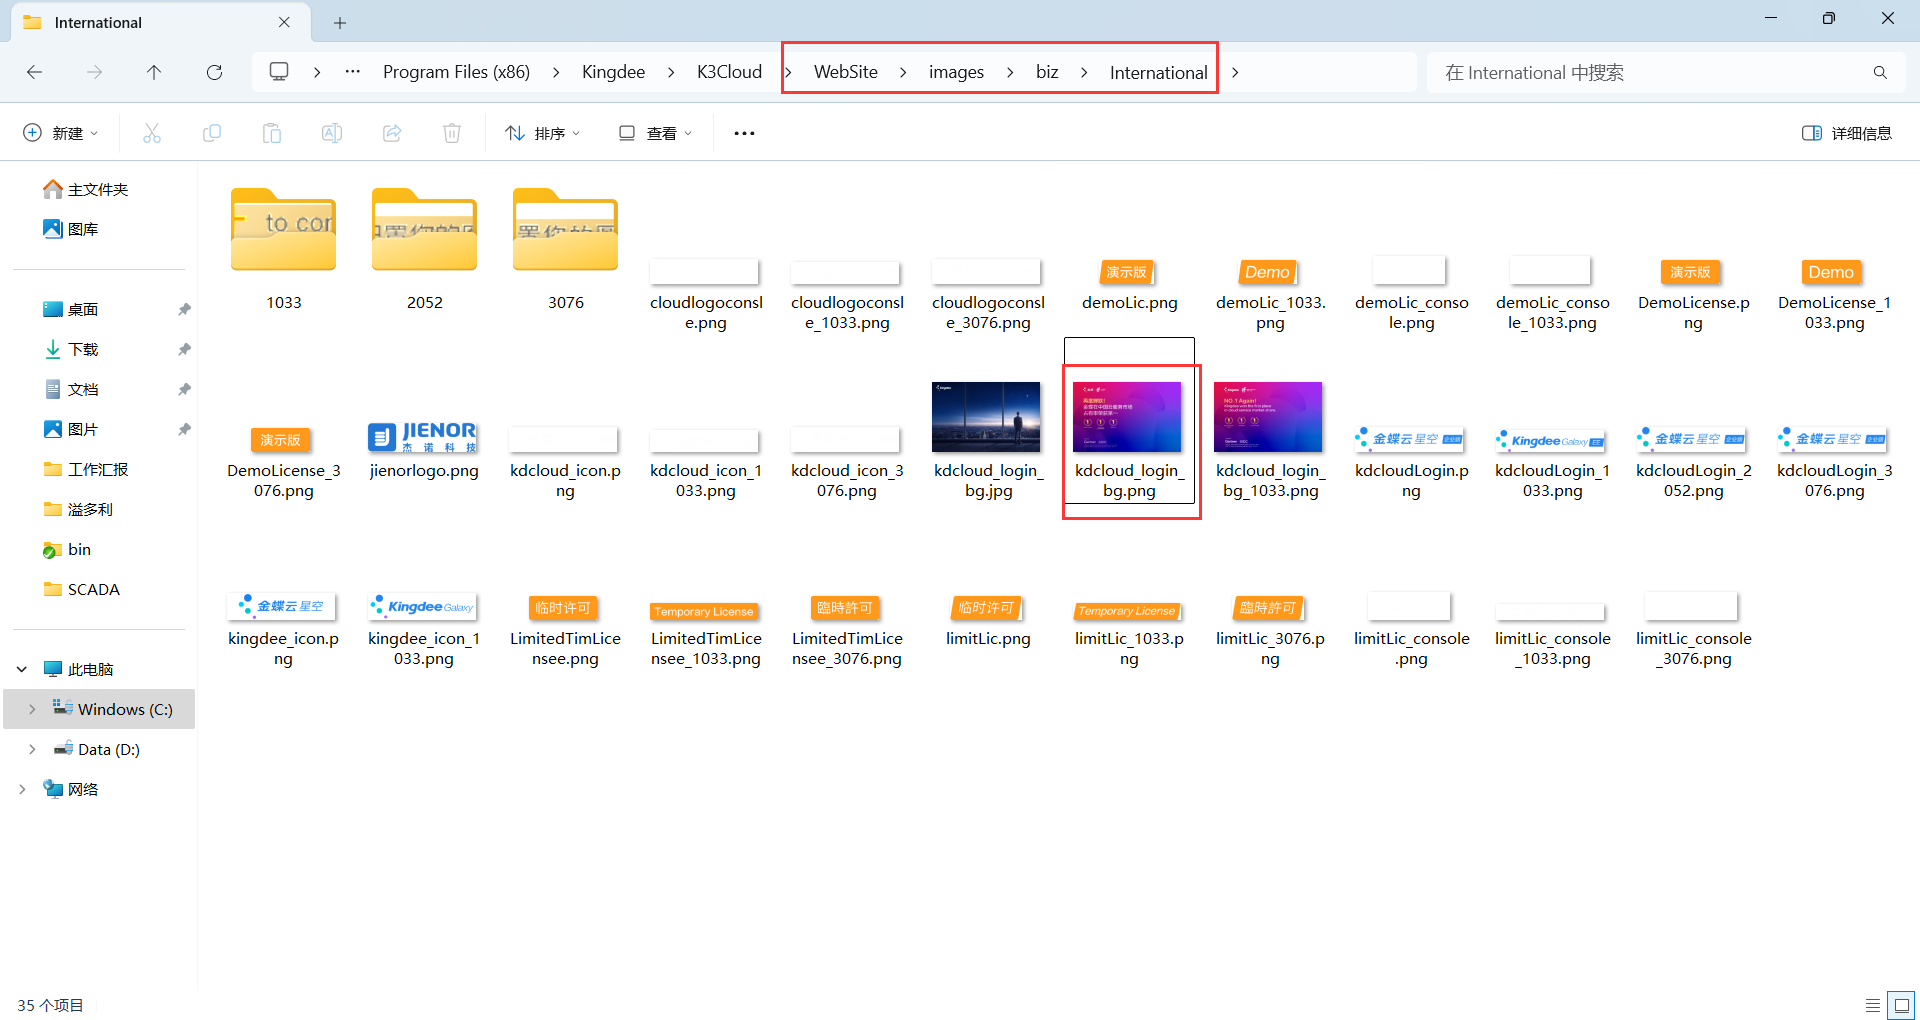
Task: Click the This PC monitor icon in address bar
Action: 279,72
